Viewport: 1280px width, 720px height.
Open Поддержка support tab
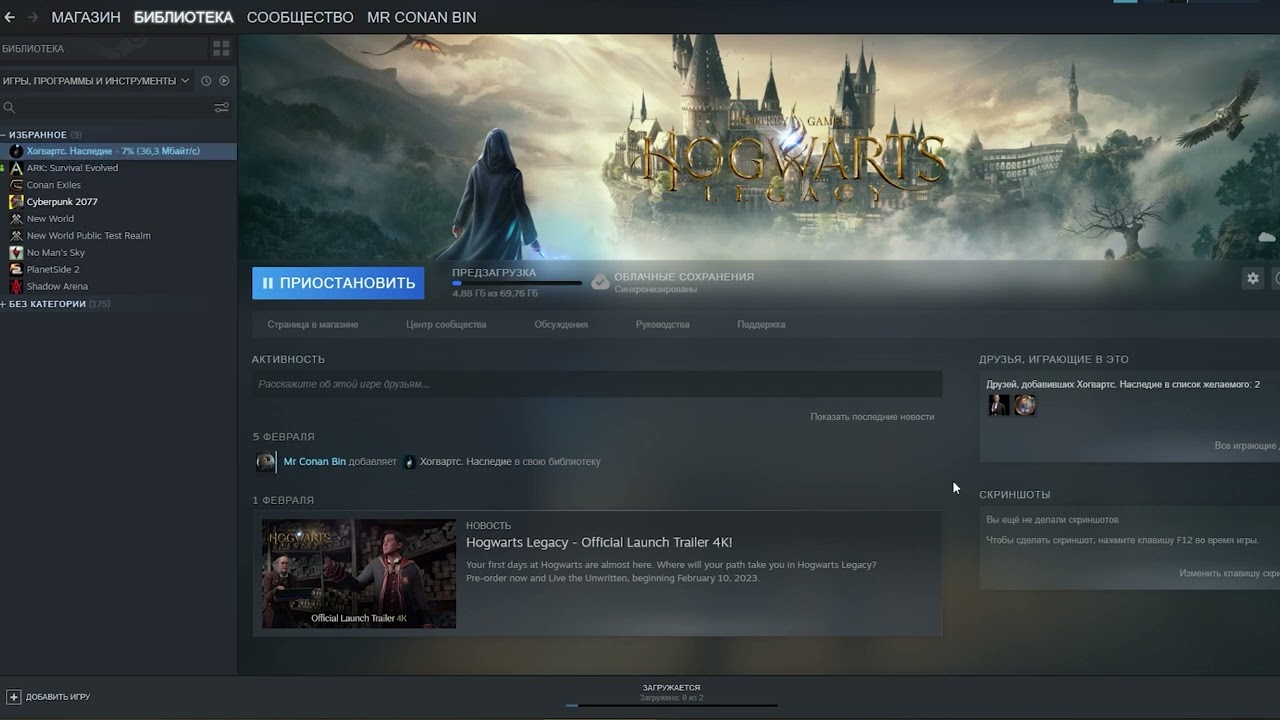[x=761, y=325]
